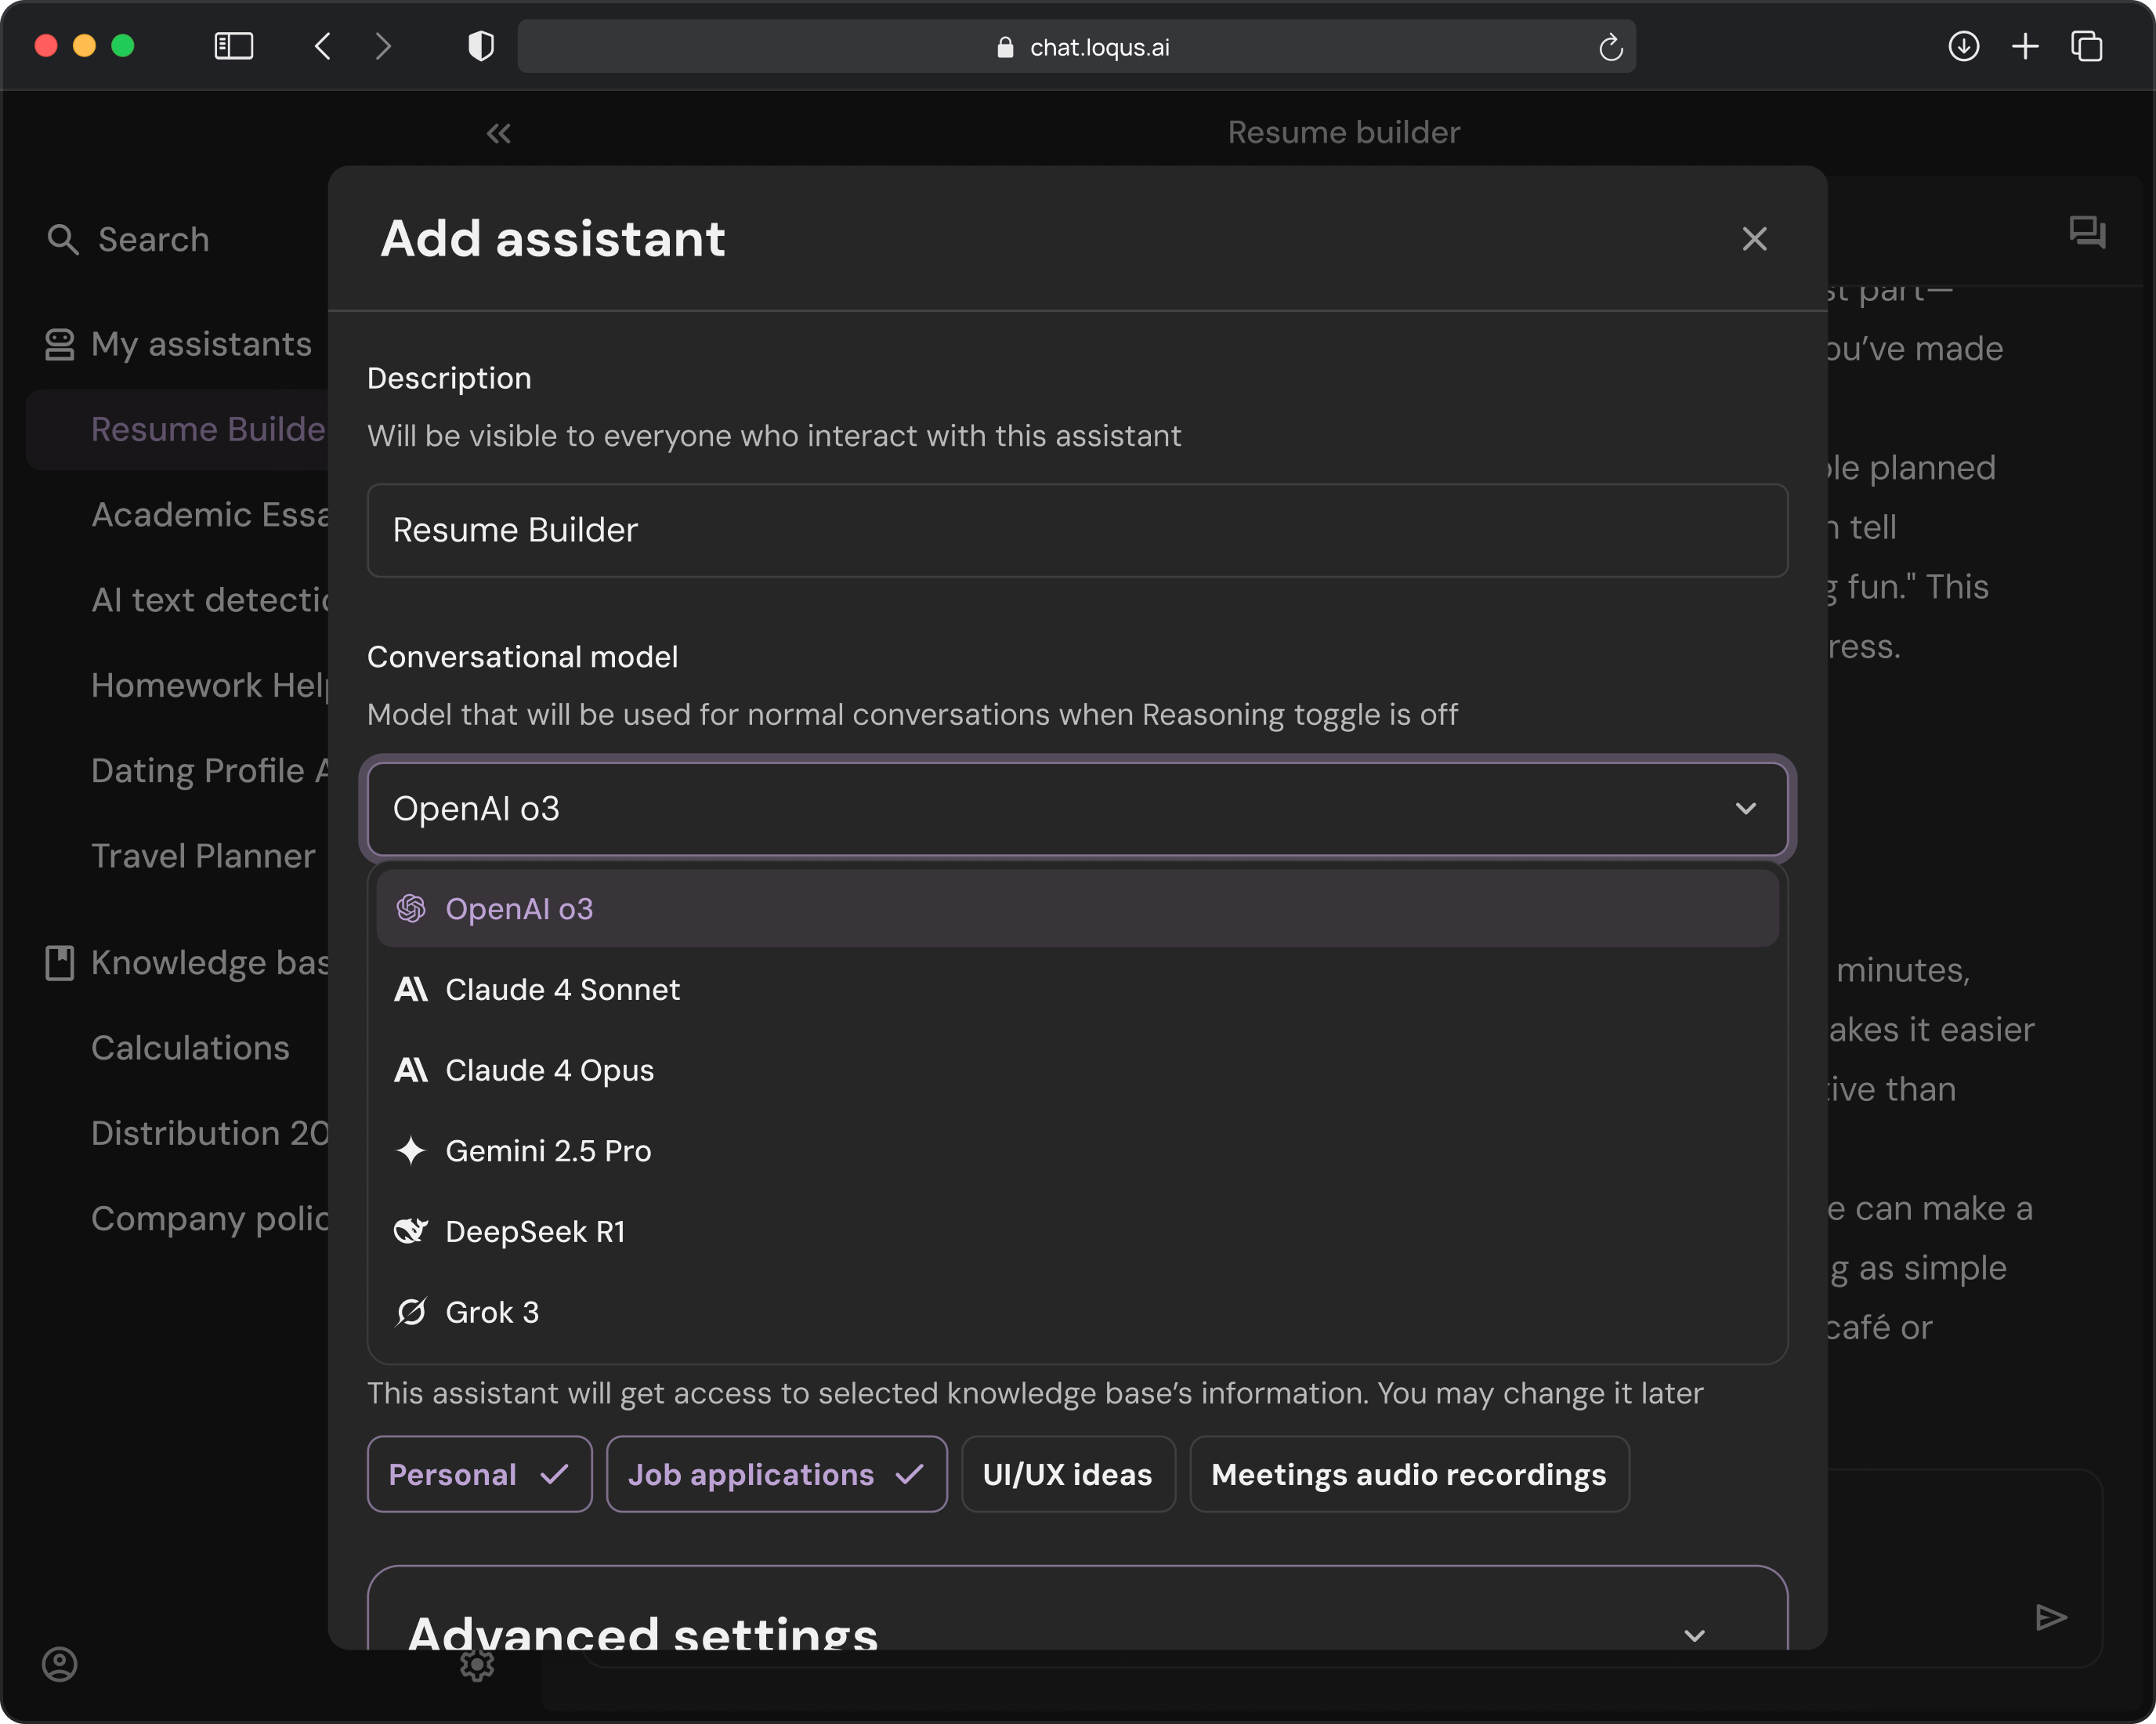The image size is (2156, 1724).
Task: Collapse the Conversational model dropdown
Action: (x=1077, y=808)
